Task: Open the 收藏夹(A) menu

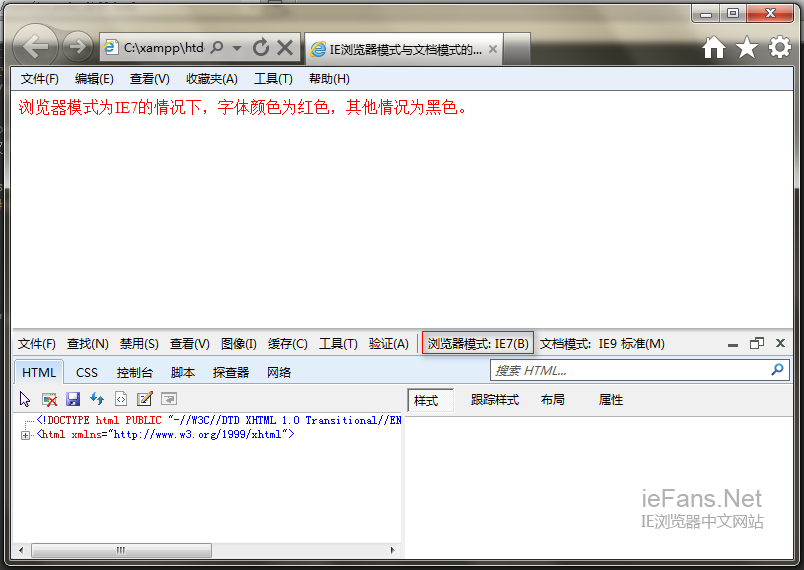Action: [x=211, y=78]
